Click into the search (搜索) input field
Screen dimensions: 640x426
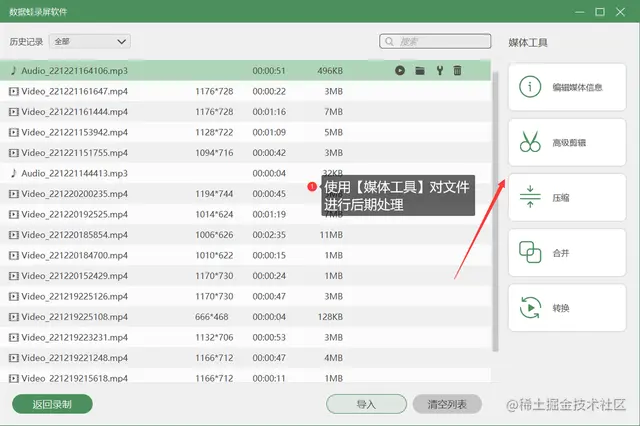tap(435, 41)
